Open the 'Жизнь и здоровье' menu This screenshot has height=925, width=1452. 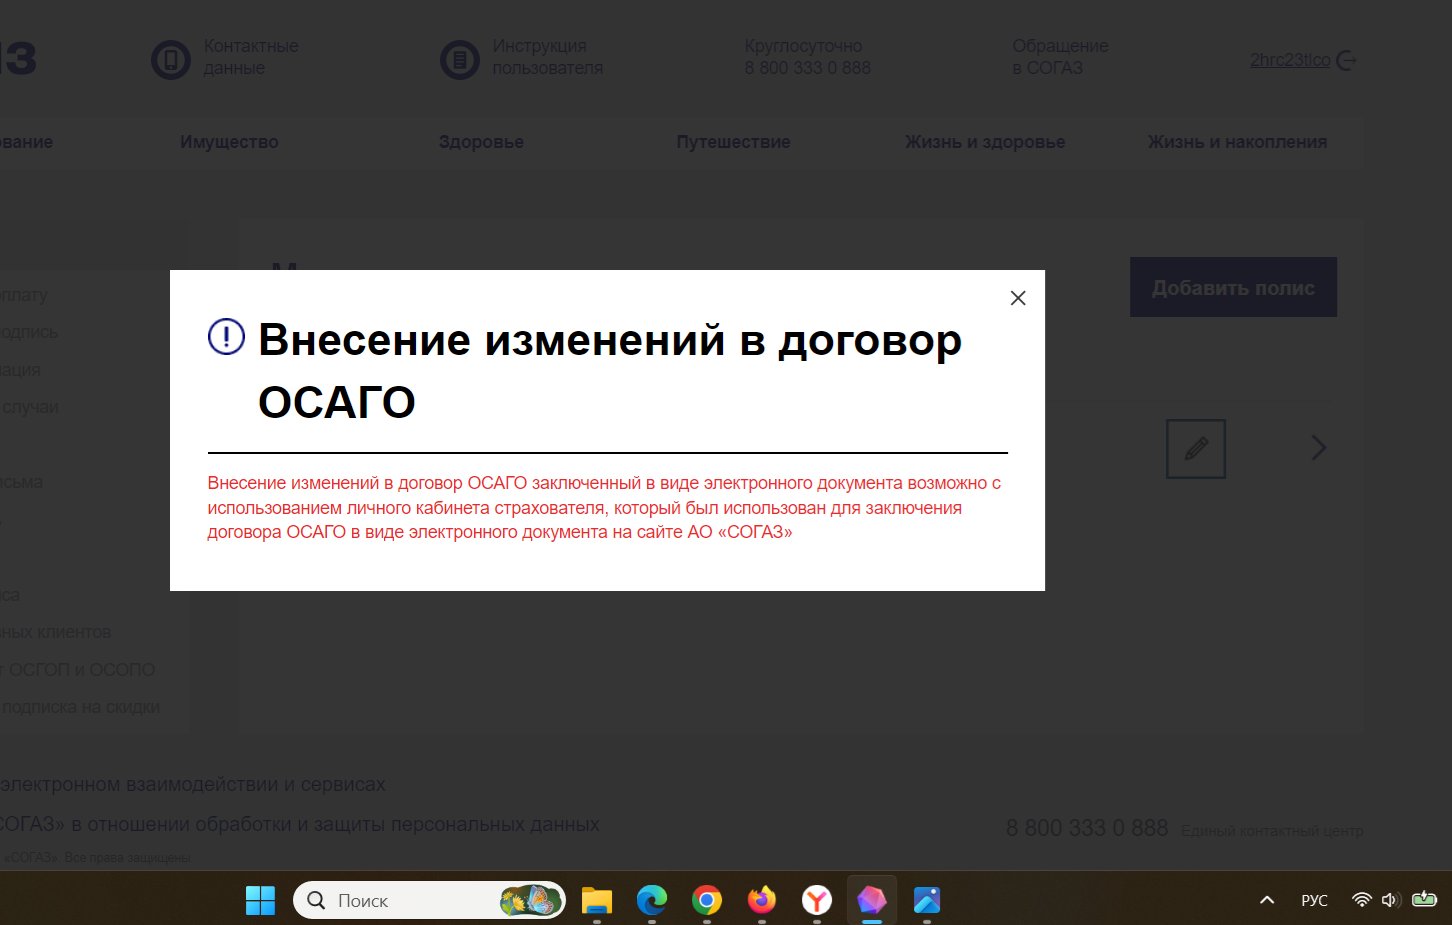pos(985,142)
